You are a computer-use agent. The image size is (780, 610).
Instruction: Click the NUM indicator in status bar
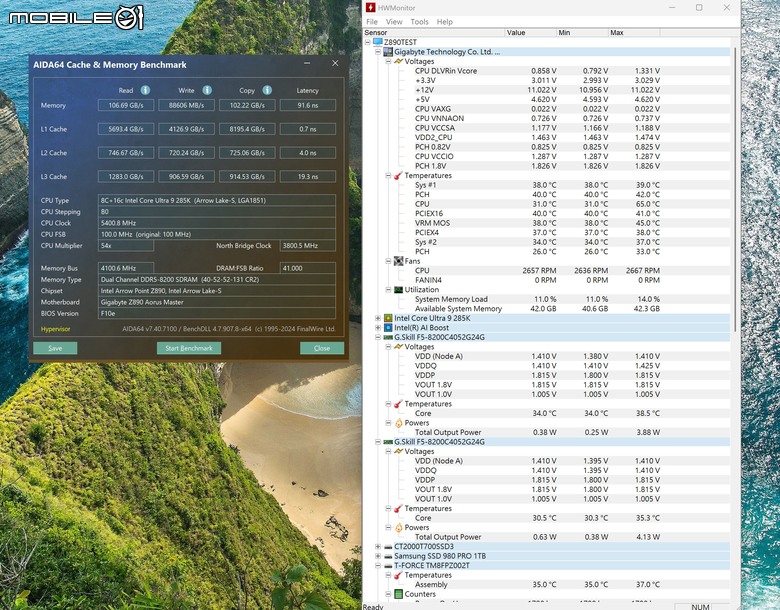coord(700,607)
